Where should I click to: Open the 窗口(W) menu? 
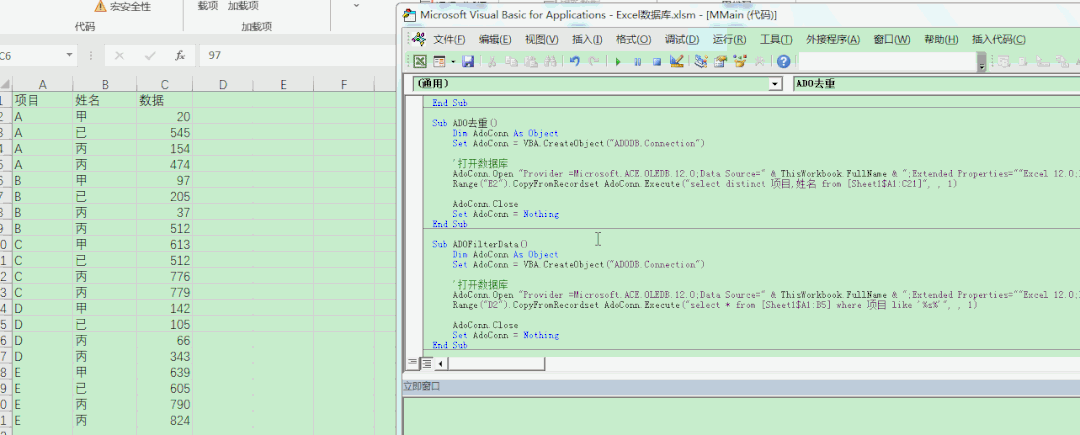pos(892,39)
